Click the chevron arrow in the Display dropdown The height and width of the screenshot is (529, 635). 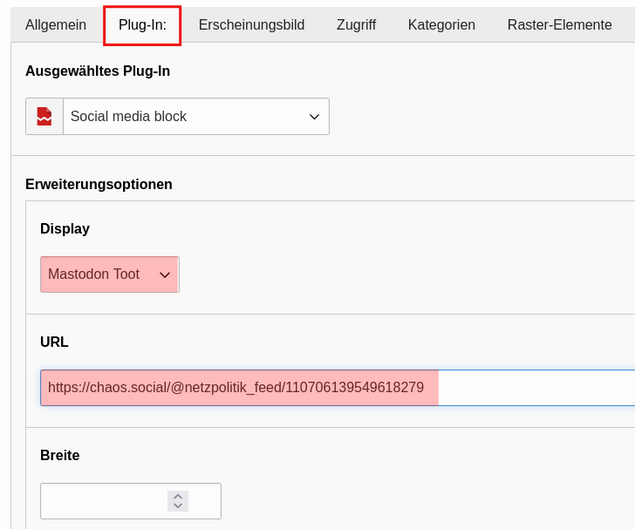[x=165, y=274]
